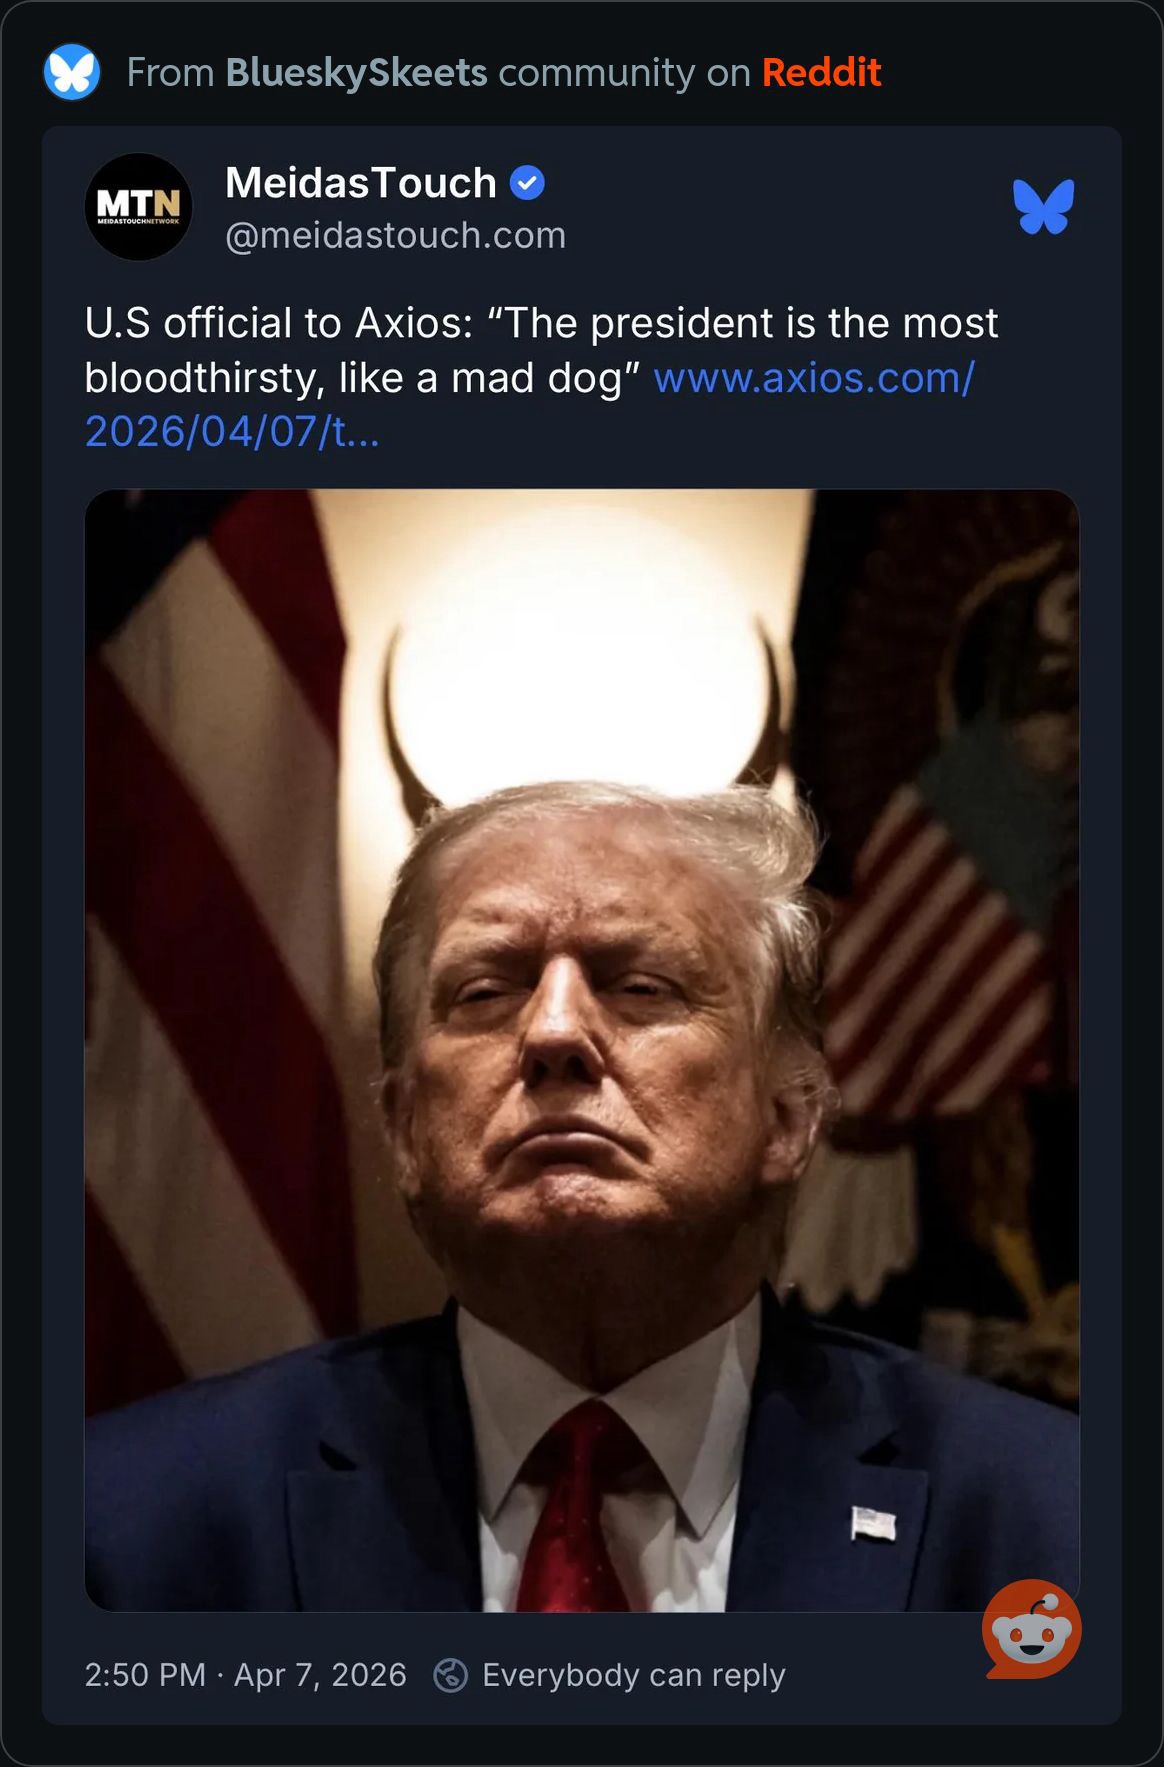
Task: Follow the www.axios.com article link
Action: [x=530, y=405]
